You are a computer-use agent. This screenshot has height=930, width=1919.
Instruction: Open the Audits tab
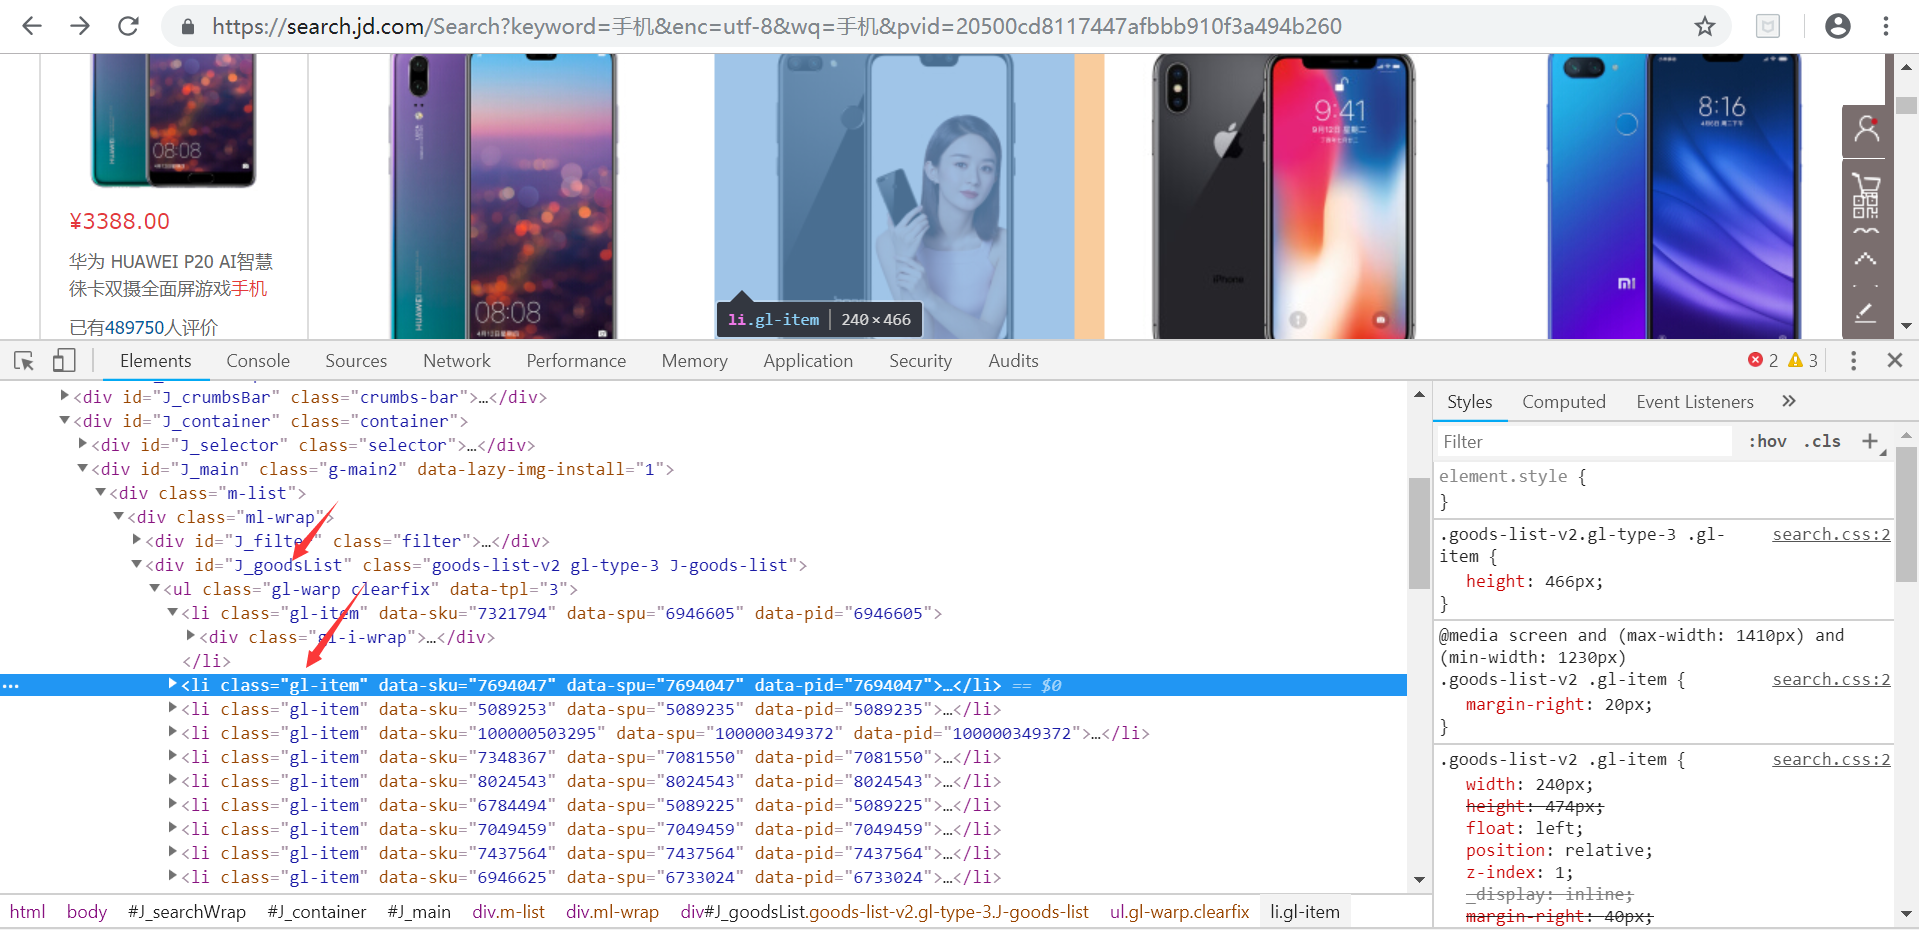tap(1013, 361)
